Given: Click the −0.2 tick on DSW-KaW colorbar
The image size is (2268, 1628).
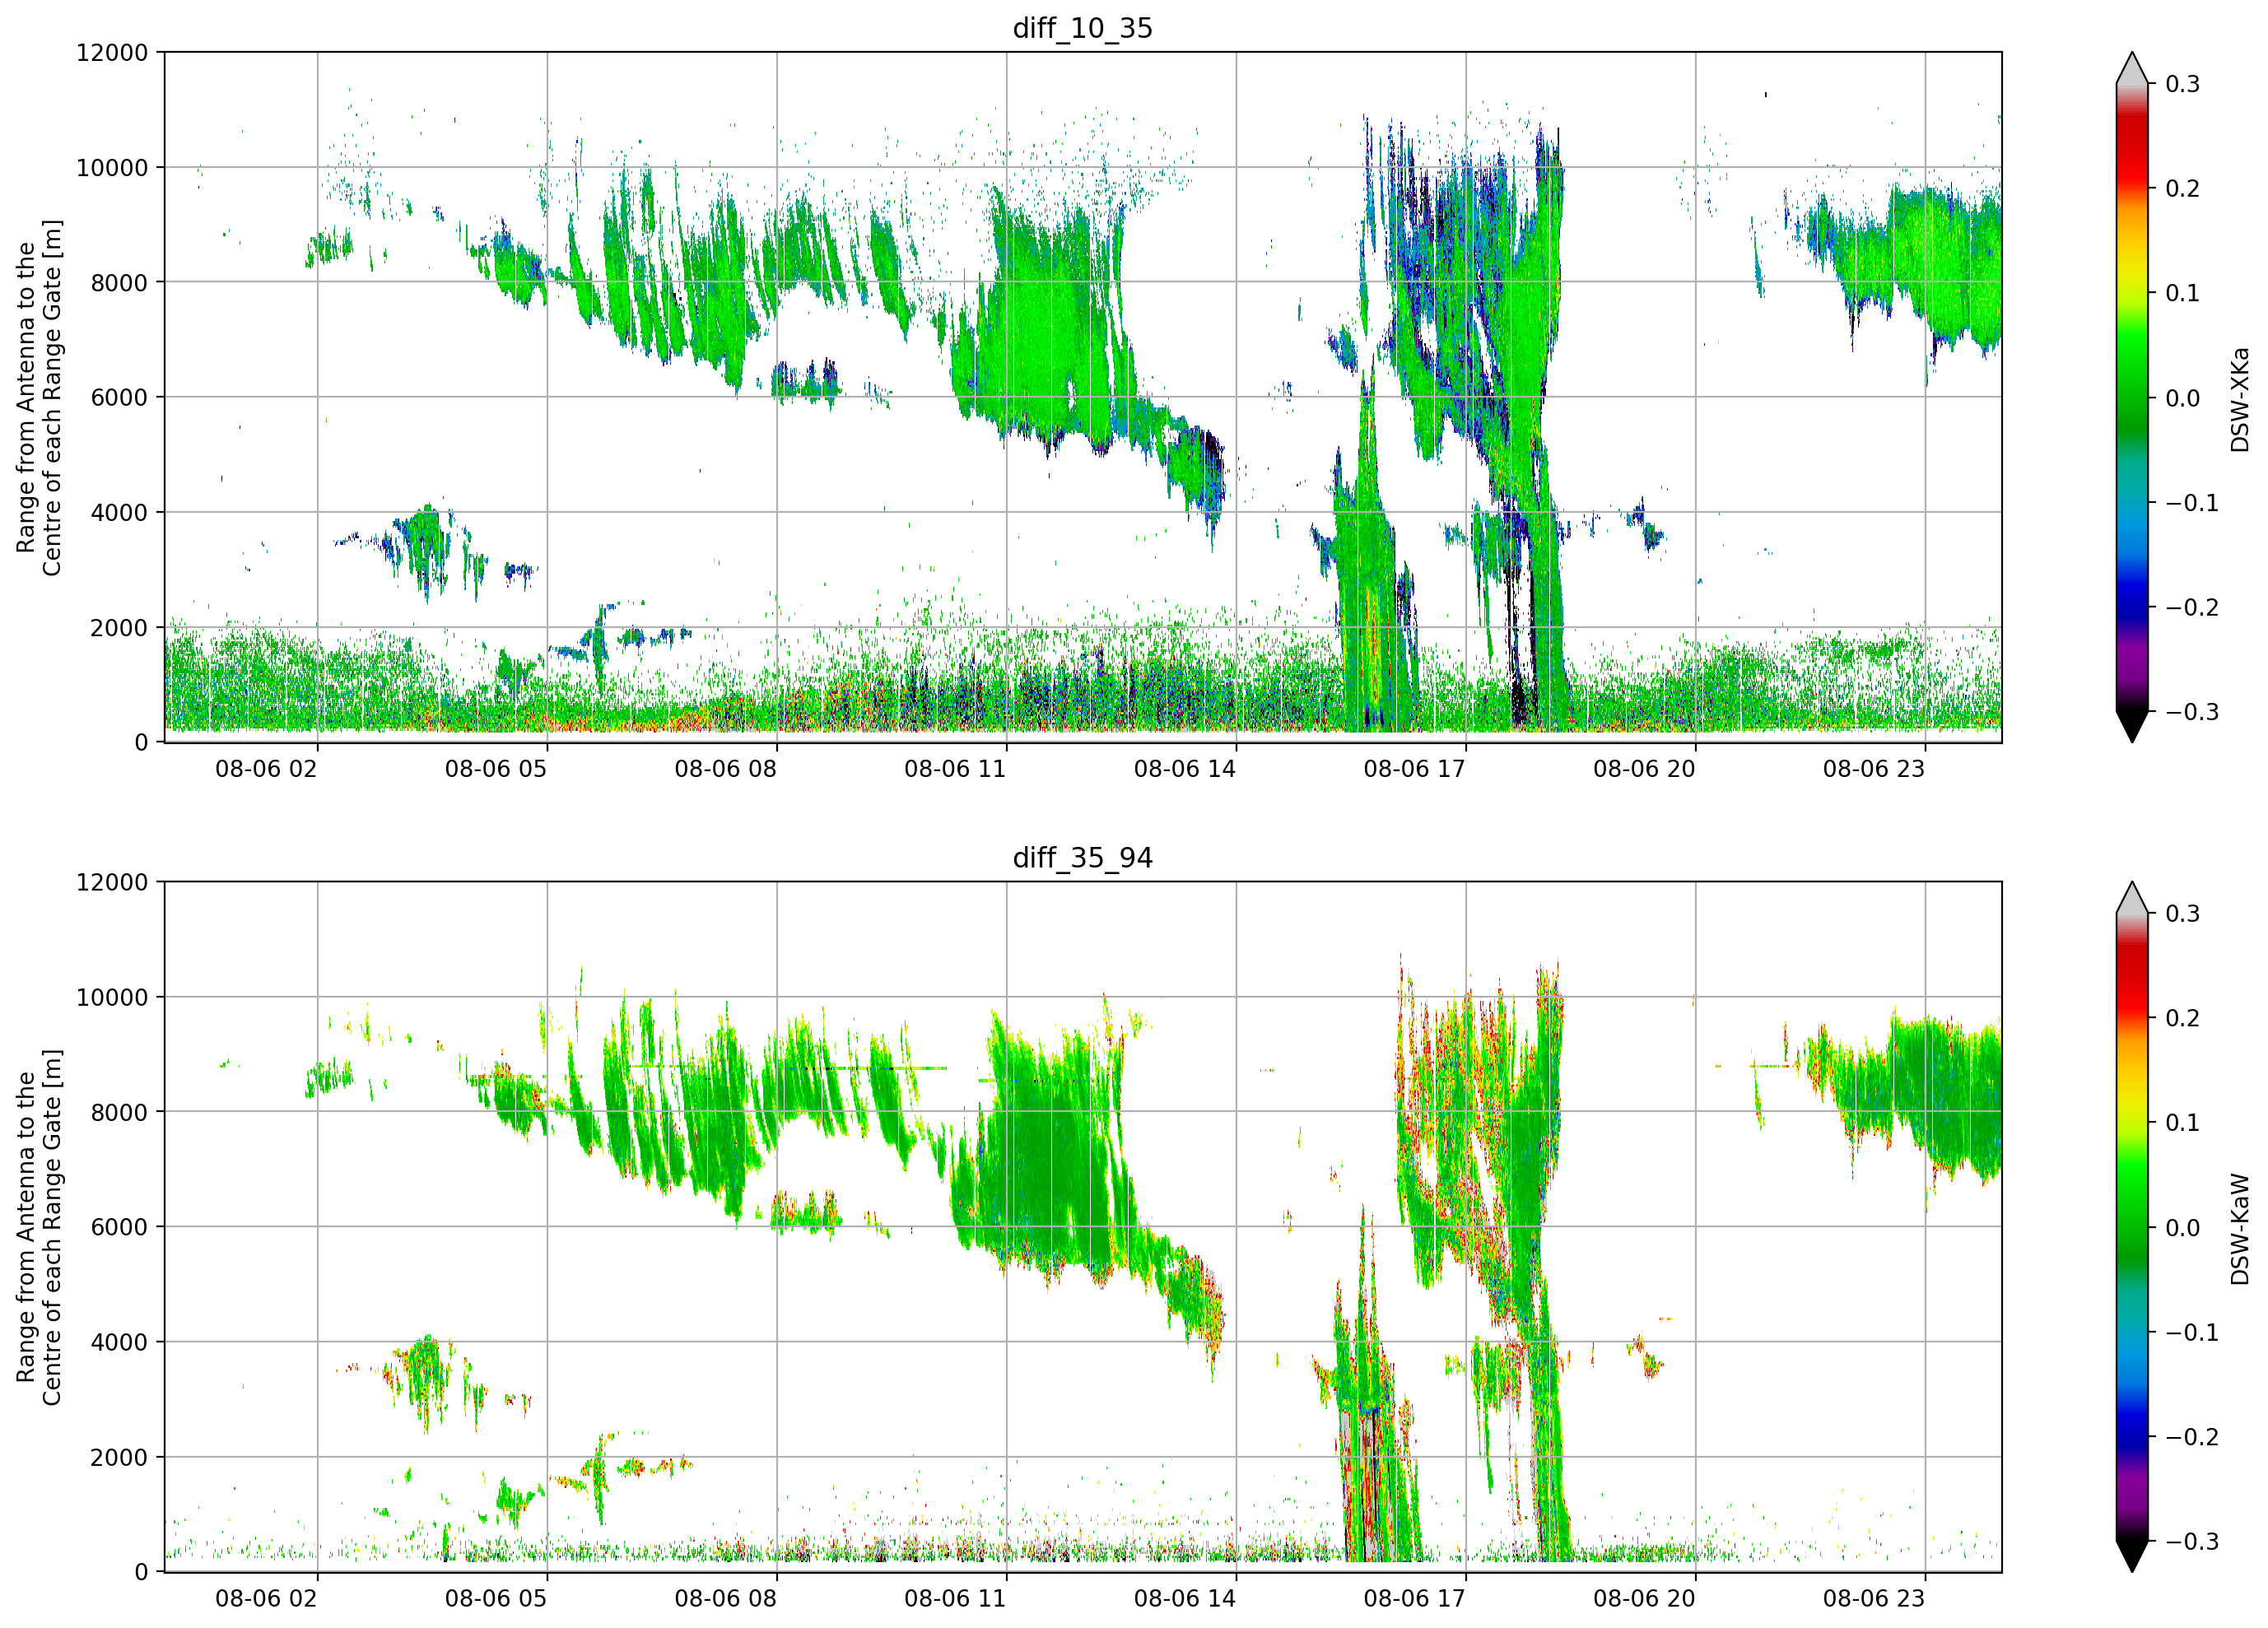Looking at the screenshot, I should tap(2192, 1438).
